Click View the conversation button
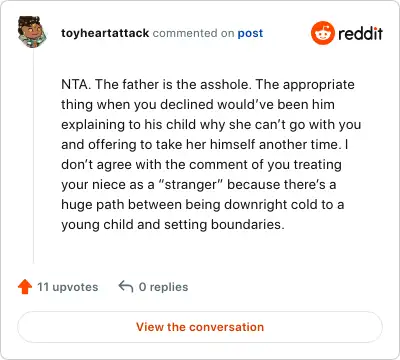400x360 pixels. coord(200,327)
